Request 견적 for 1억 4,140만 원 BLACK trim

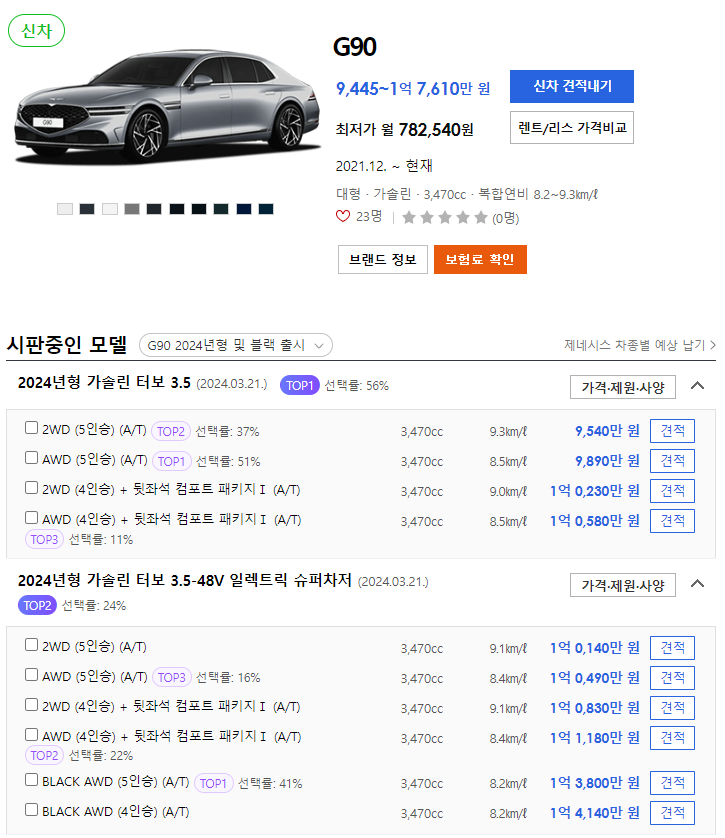(x=672, y=812)
